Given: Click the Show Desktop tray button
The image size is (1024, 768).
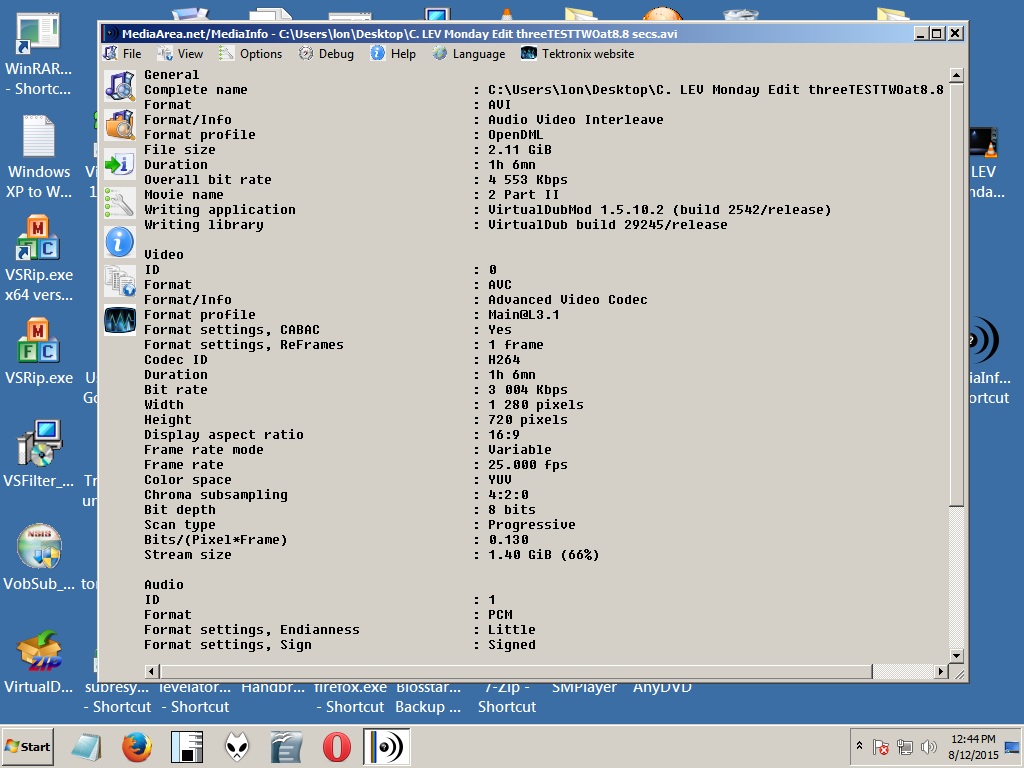Looking at the screenshot, I should pos(1012,746).
